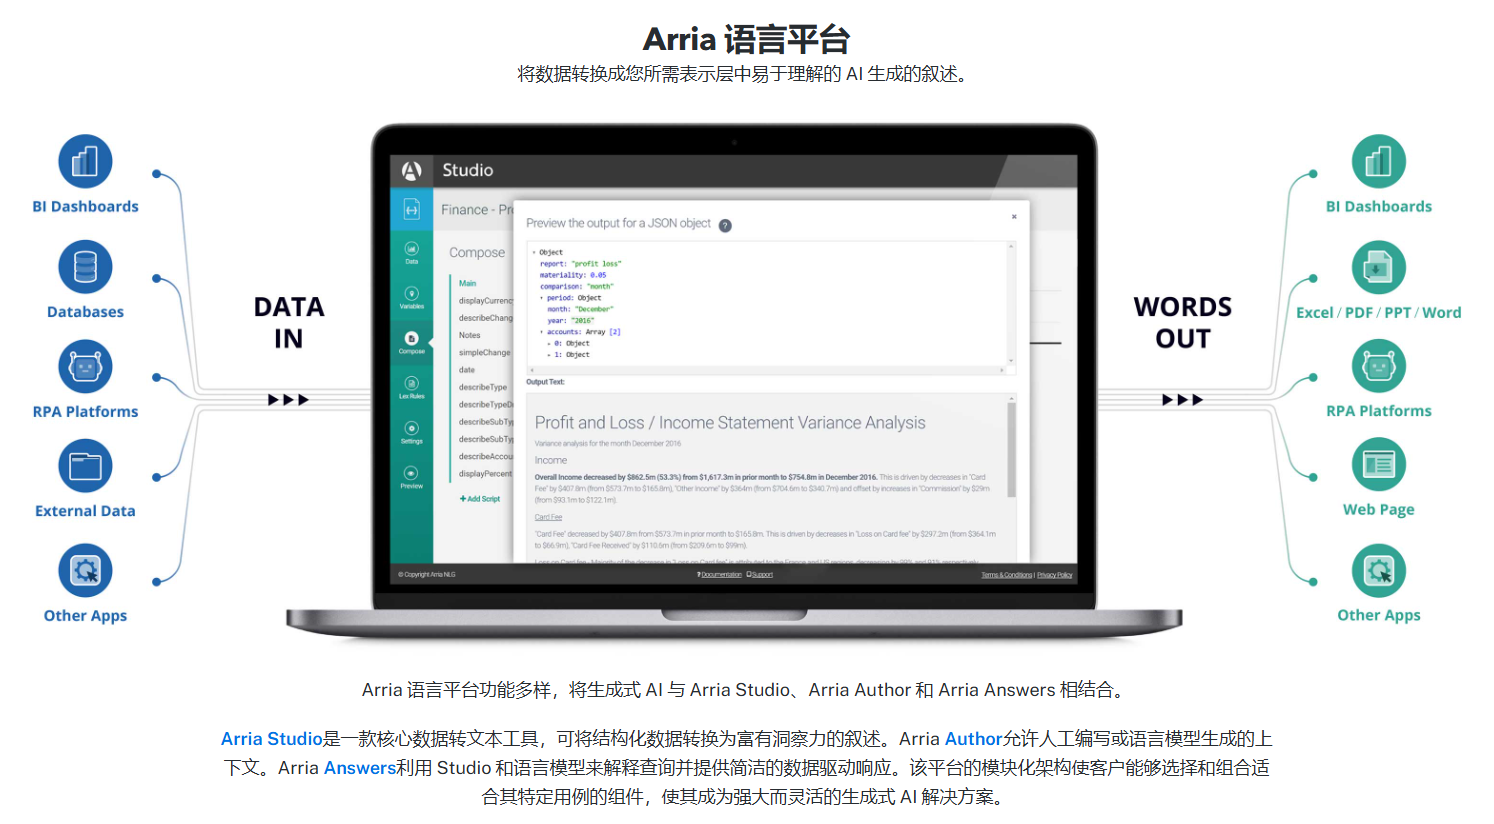The height and width of the screenshot is (824, 1494).
Task: Select the Main script in Compose list
Action: click(468, 283)
